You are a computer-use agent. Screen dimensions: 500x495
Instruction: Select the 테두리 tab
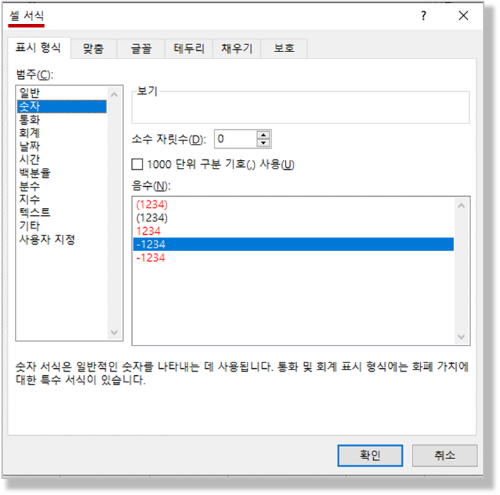click(x=189, y=49)
